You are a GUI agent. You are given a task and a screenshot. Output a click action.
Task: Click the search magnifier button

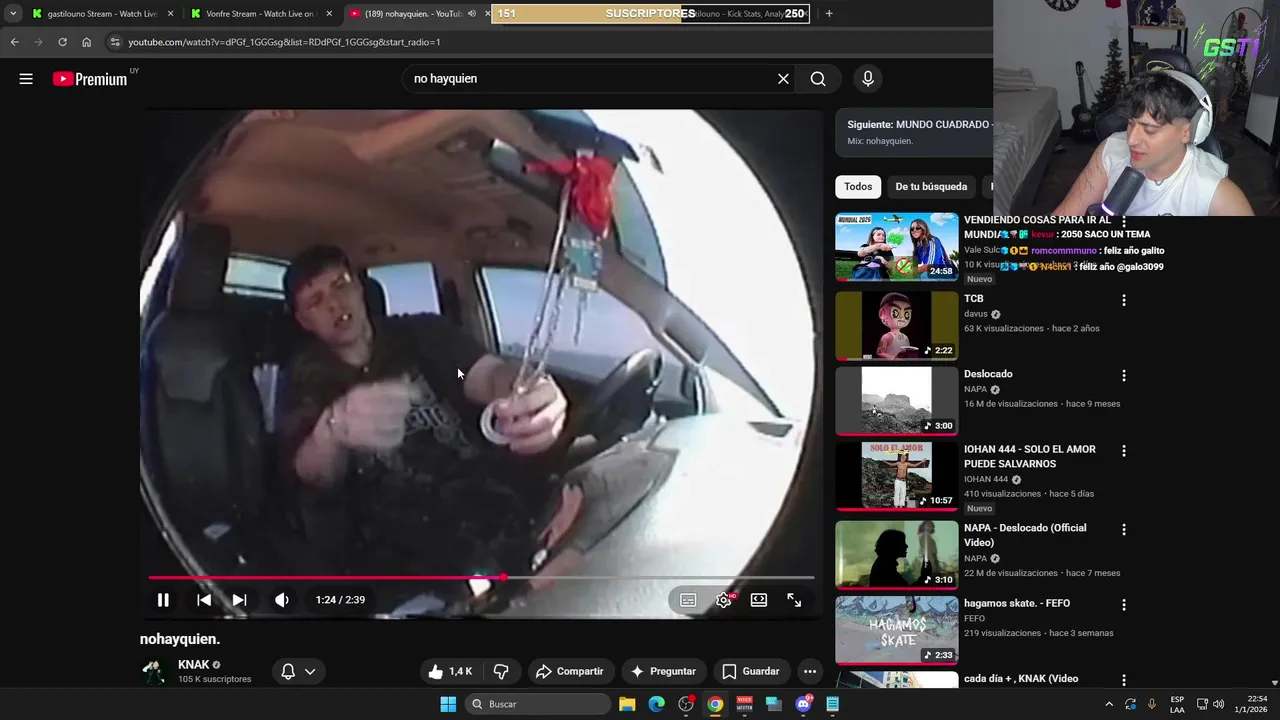[818, 79]
